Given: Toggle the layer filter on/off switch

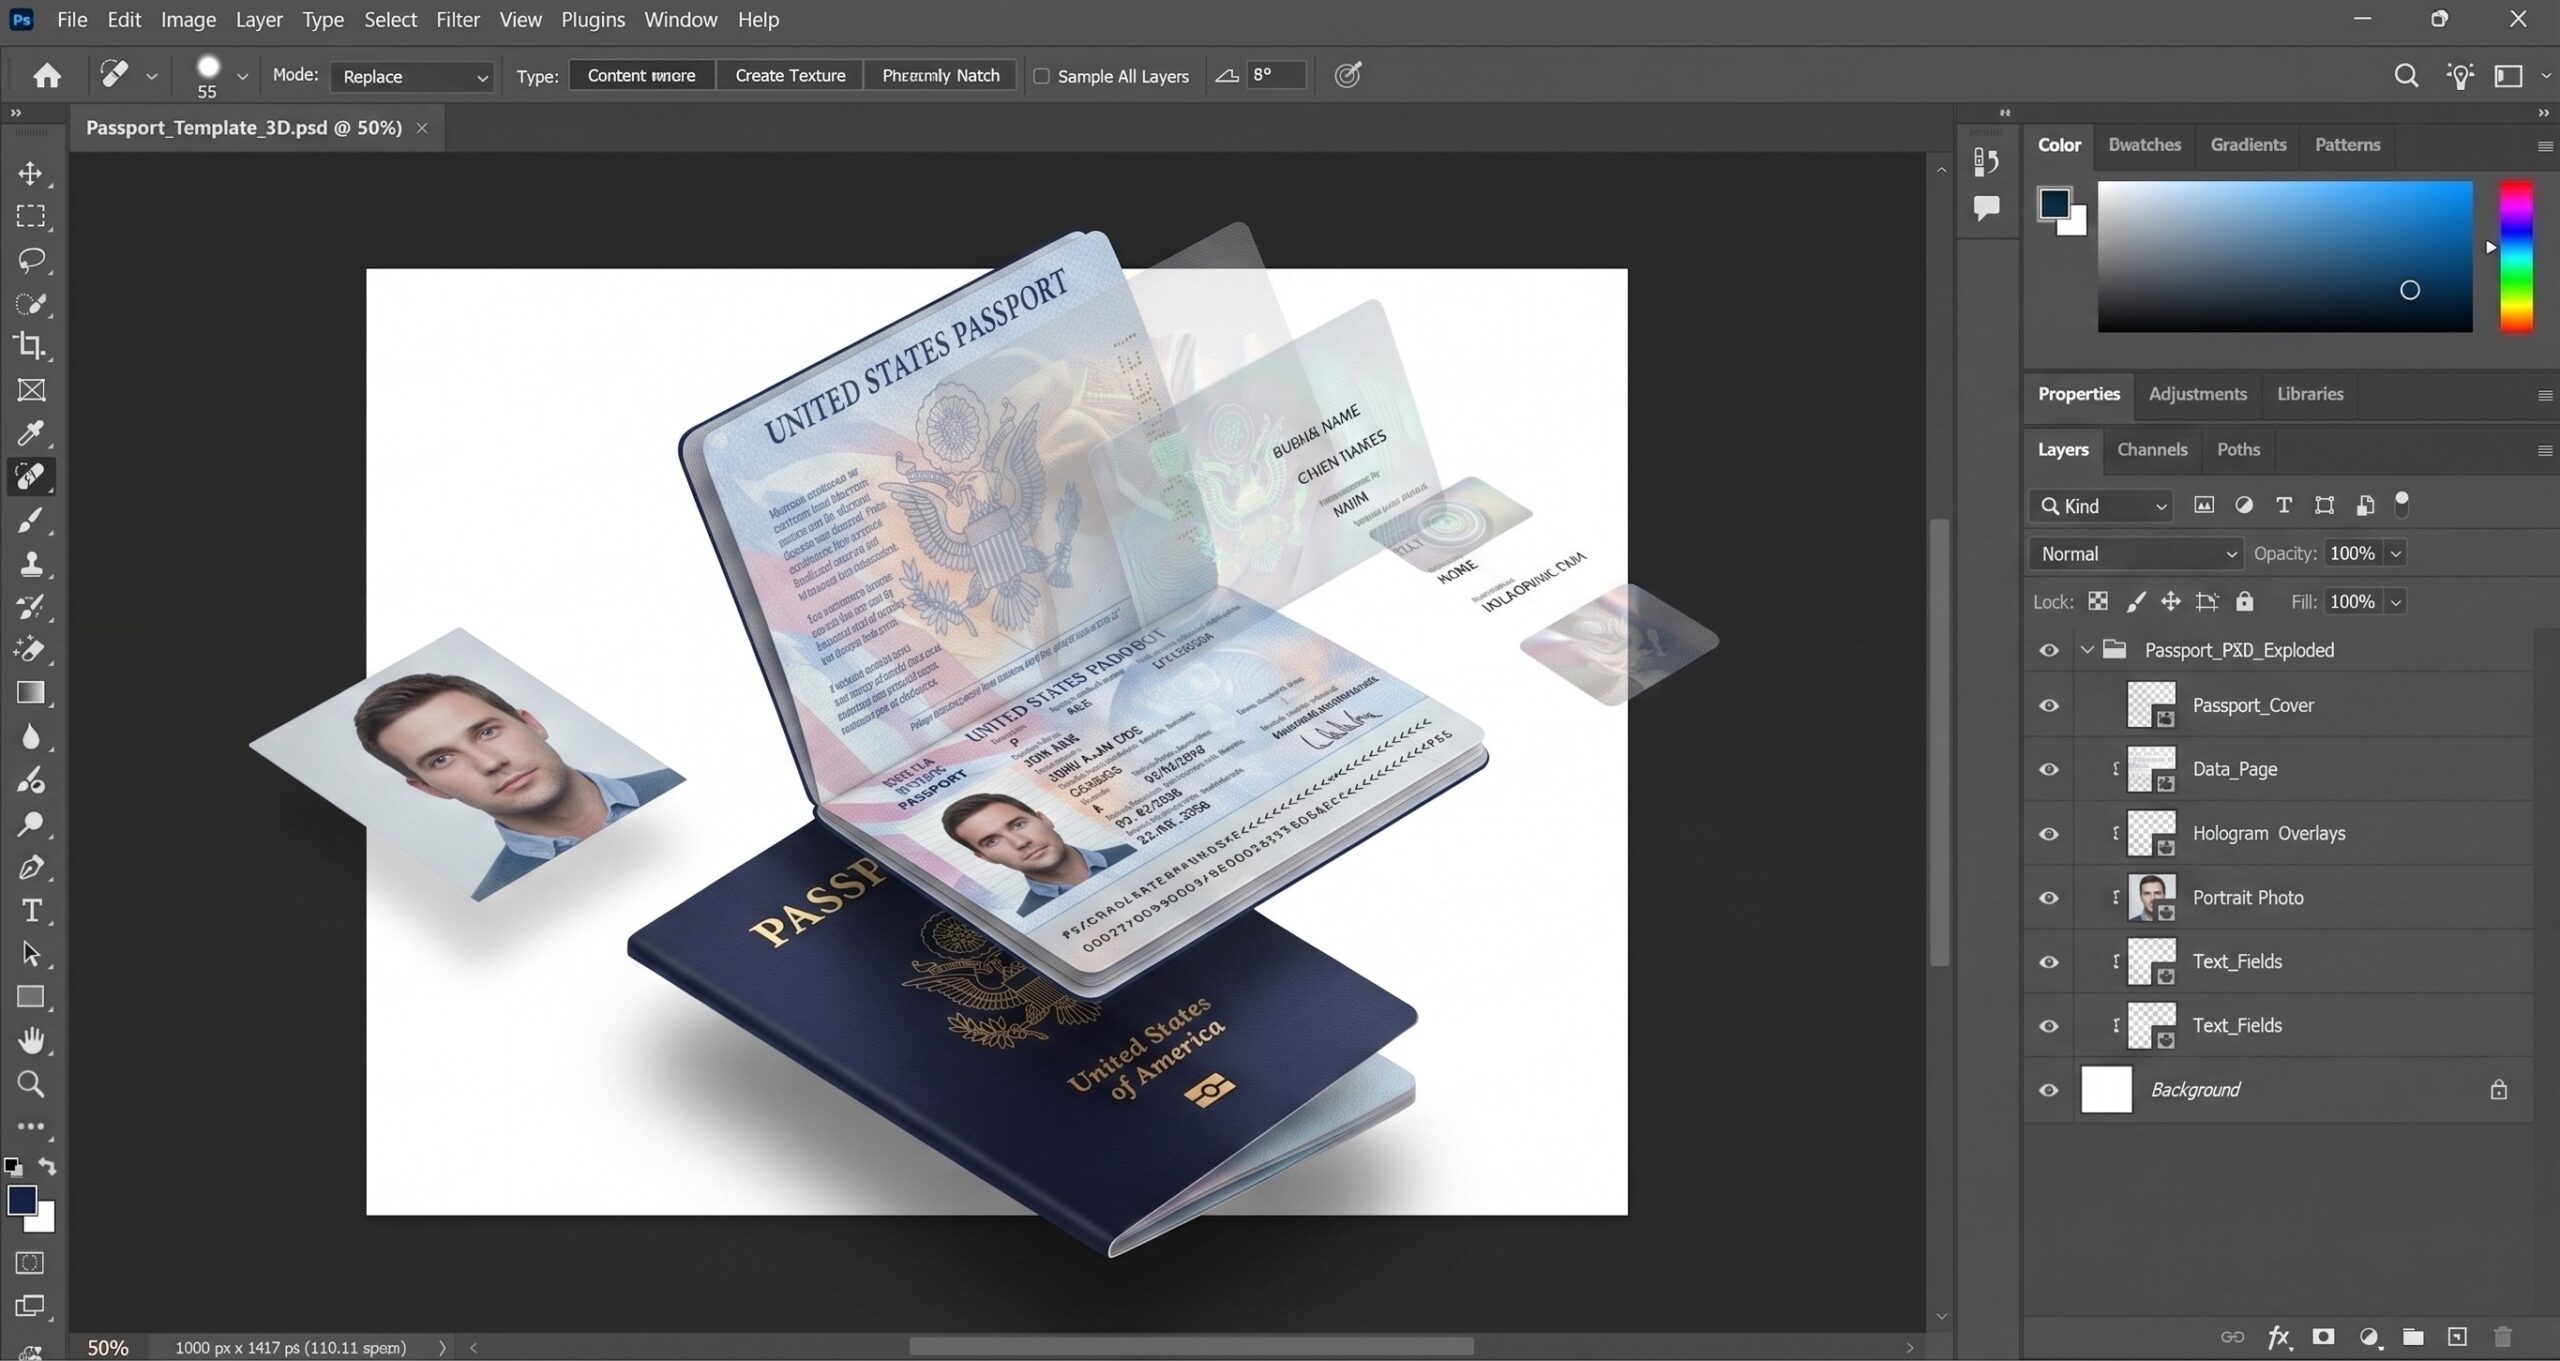Looking at the screenshot, I should coord(2402,505).
